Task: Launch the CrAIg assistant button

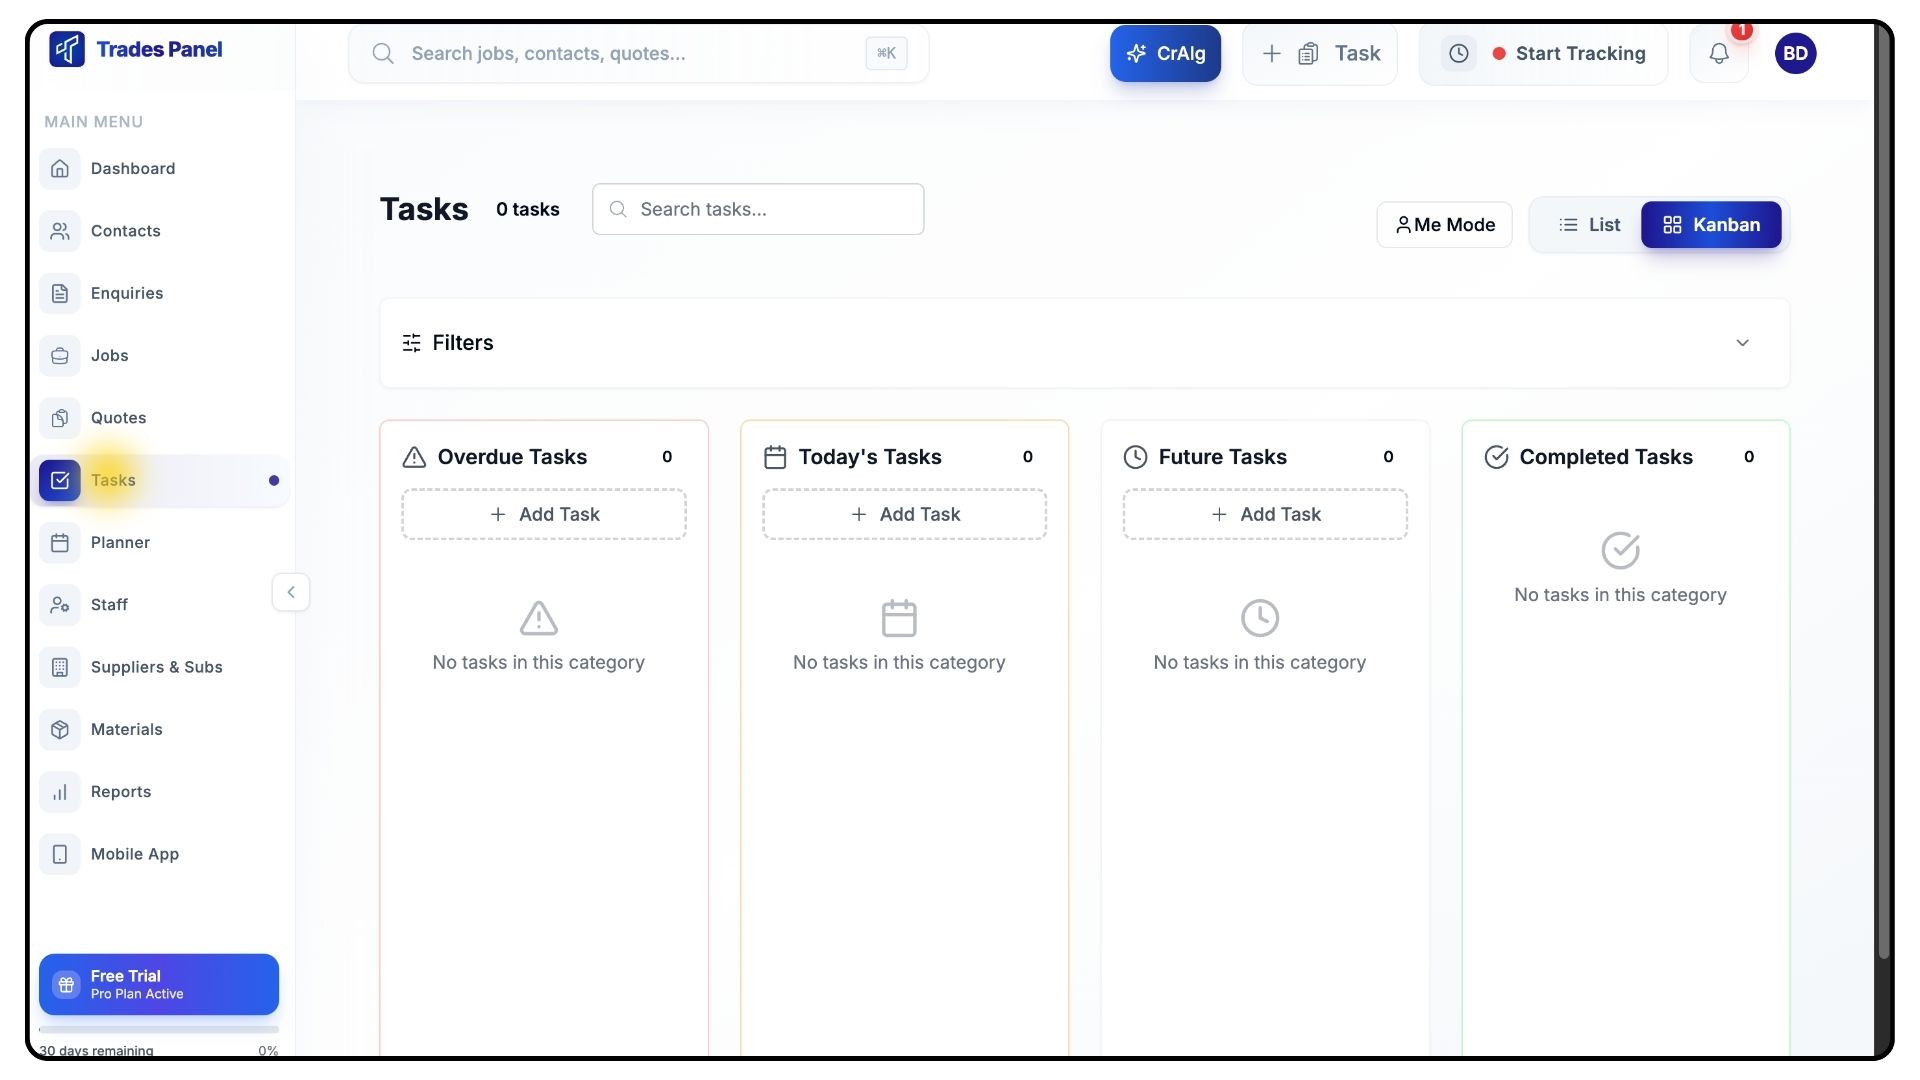Action: pyautogui.click(x=1165, y=54)
